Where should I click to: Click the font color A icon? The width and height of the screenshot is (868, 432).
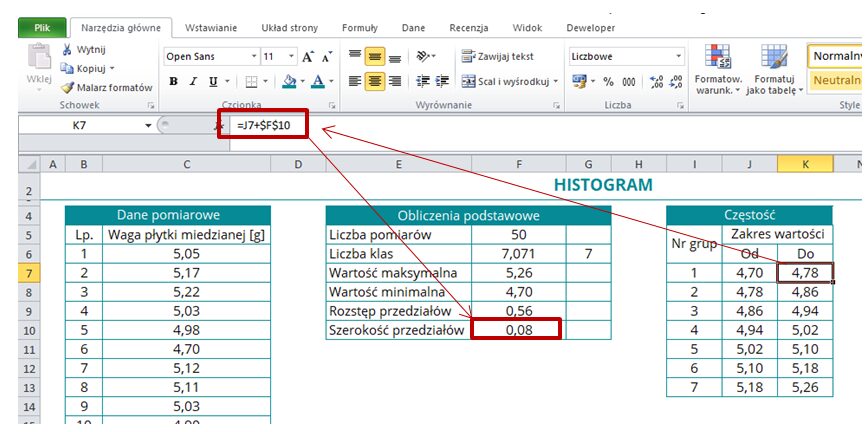[317, 81]
